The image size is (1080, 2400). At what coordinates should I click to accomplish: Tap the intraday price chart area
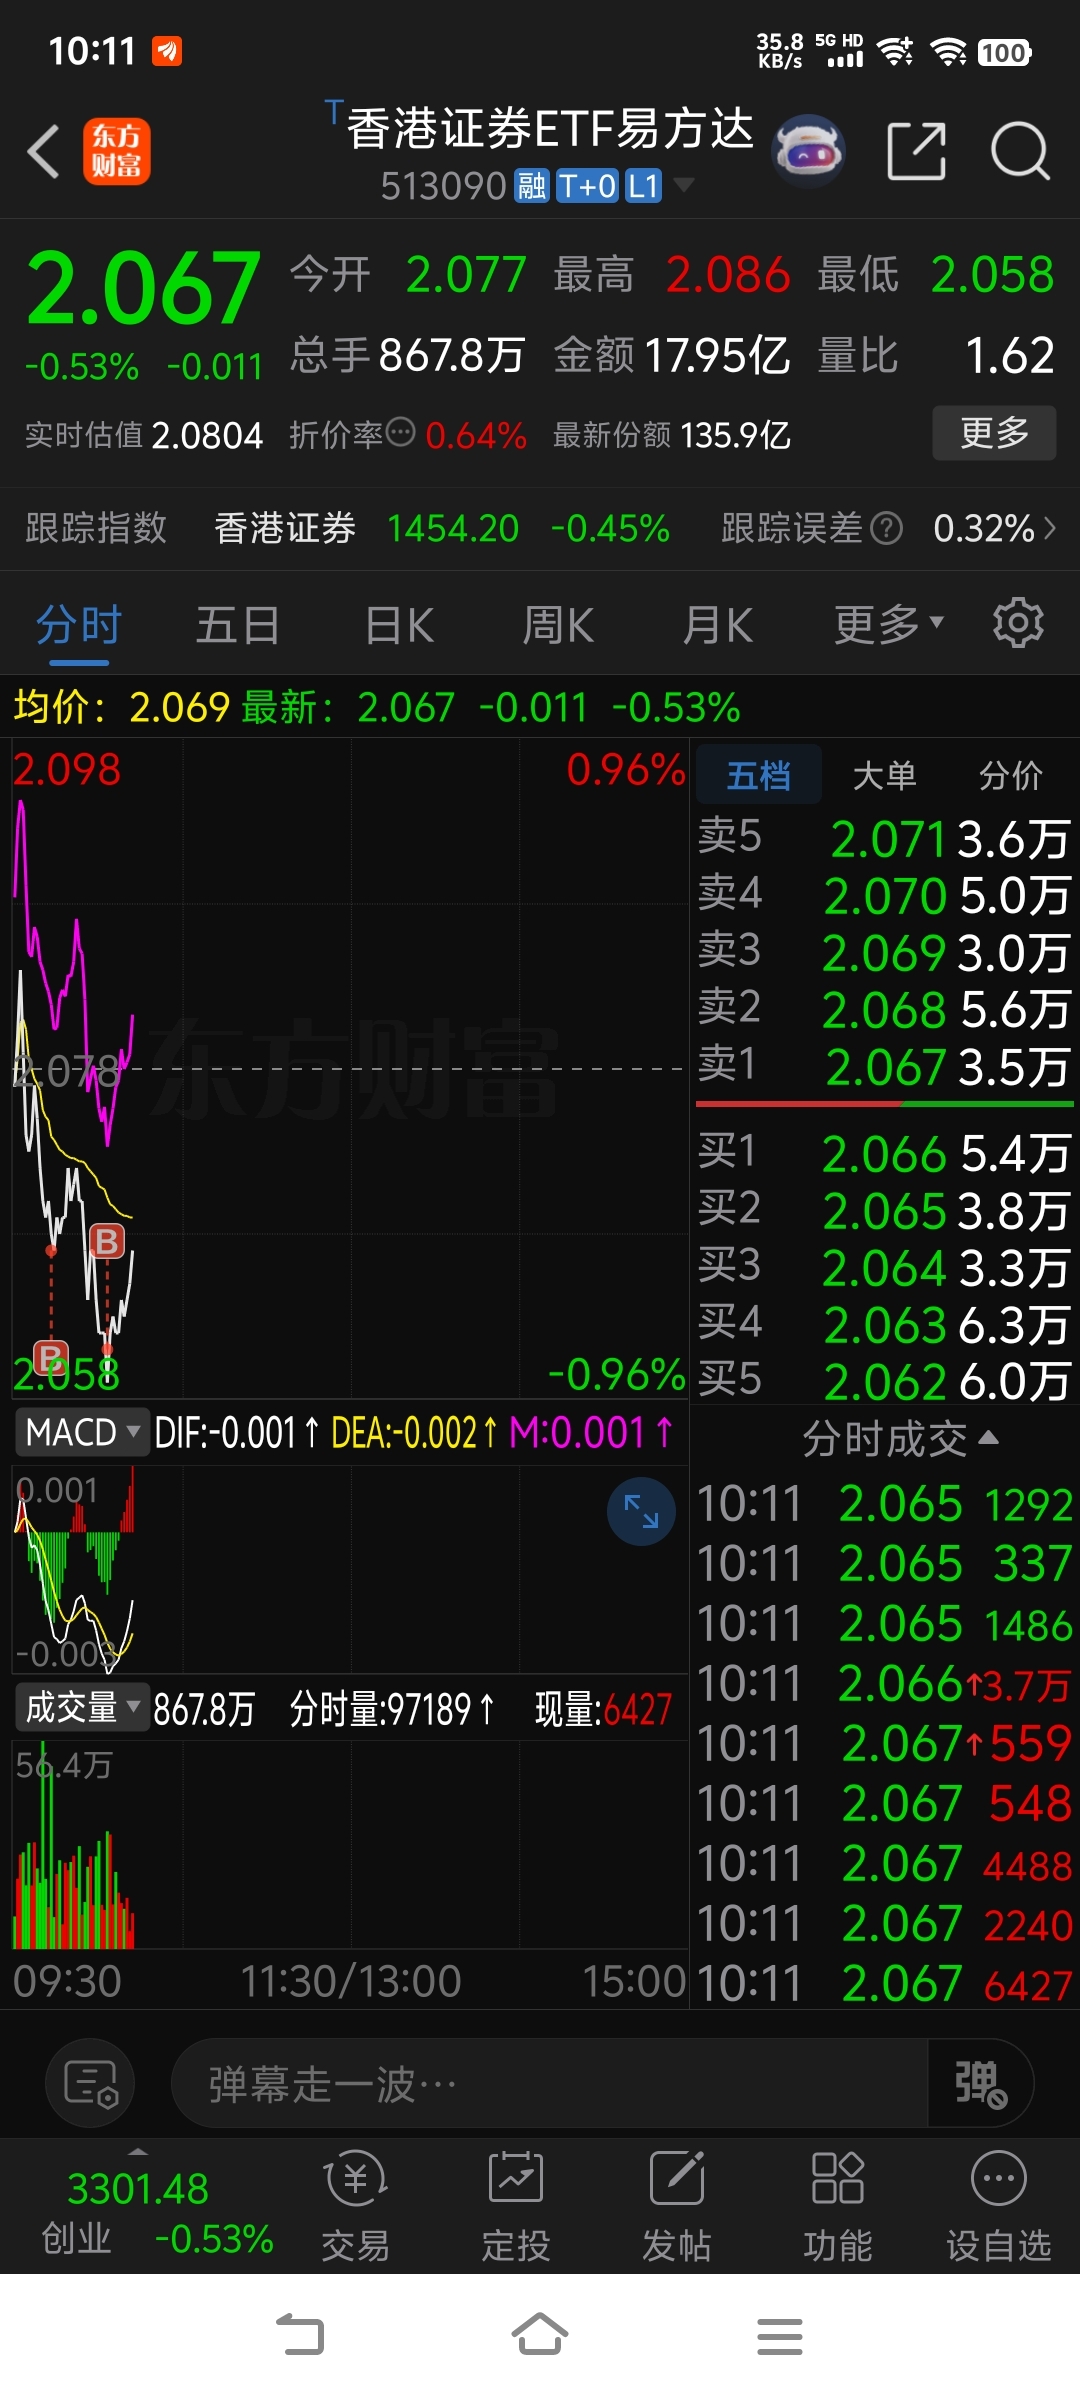(x=350, y=1068)
